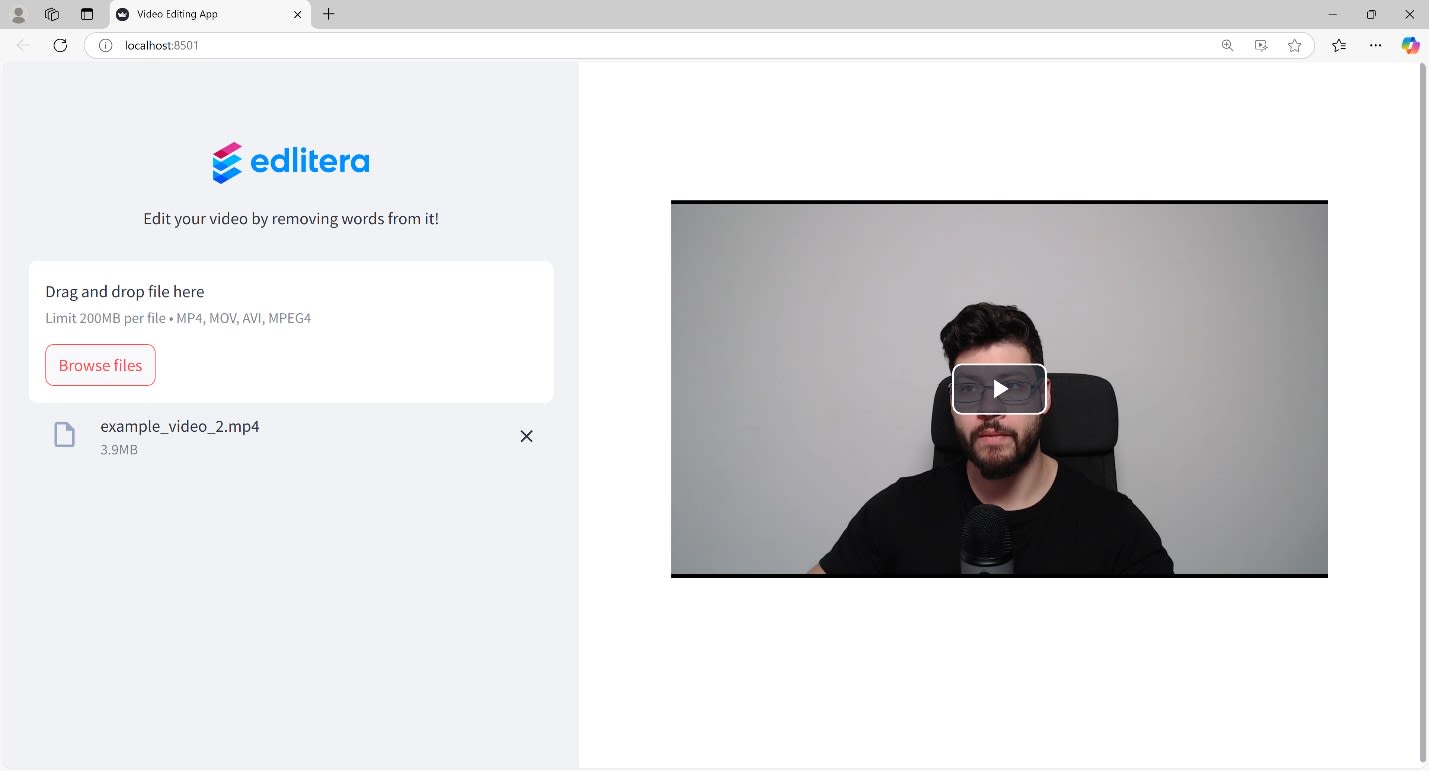Click the 'Drag and drop file here' text

click(x=125, y=292)
